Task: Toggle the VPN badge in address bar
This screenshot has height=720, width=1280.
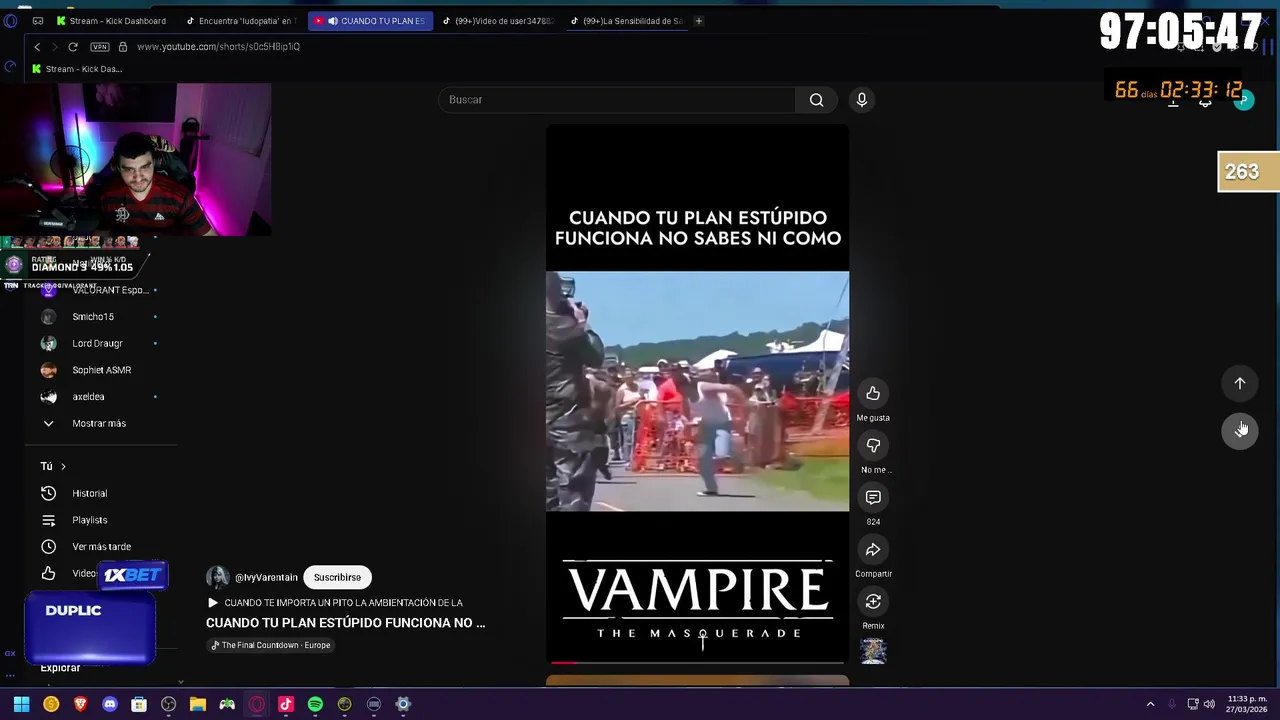Action: pos(100,47)
